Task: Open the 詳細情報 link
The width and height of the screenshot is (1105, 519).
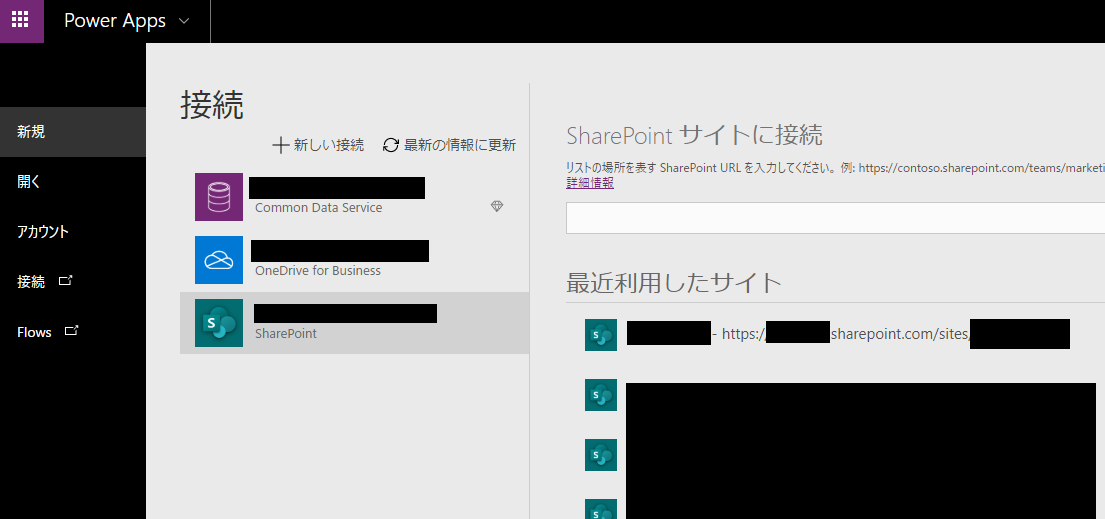Action: [x=590, y=183]
